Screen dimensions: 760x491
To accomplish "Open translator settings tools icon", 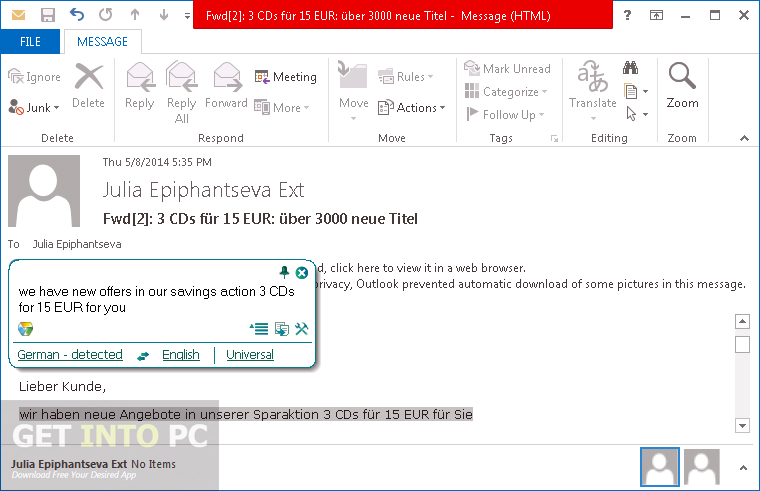I will tap(301, 329).
